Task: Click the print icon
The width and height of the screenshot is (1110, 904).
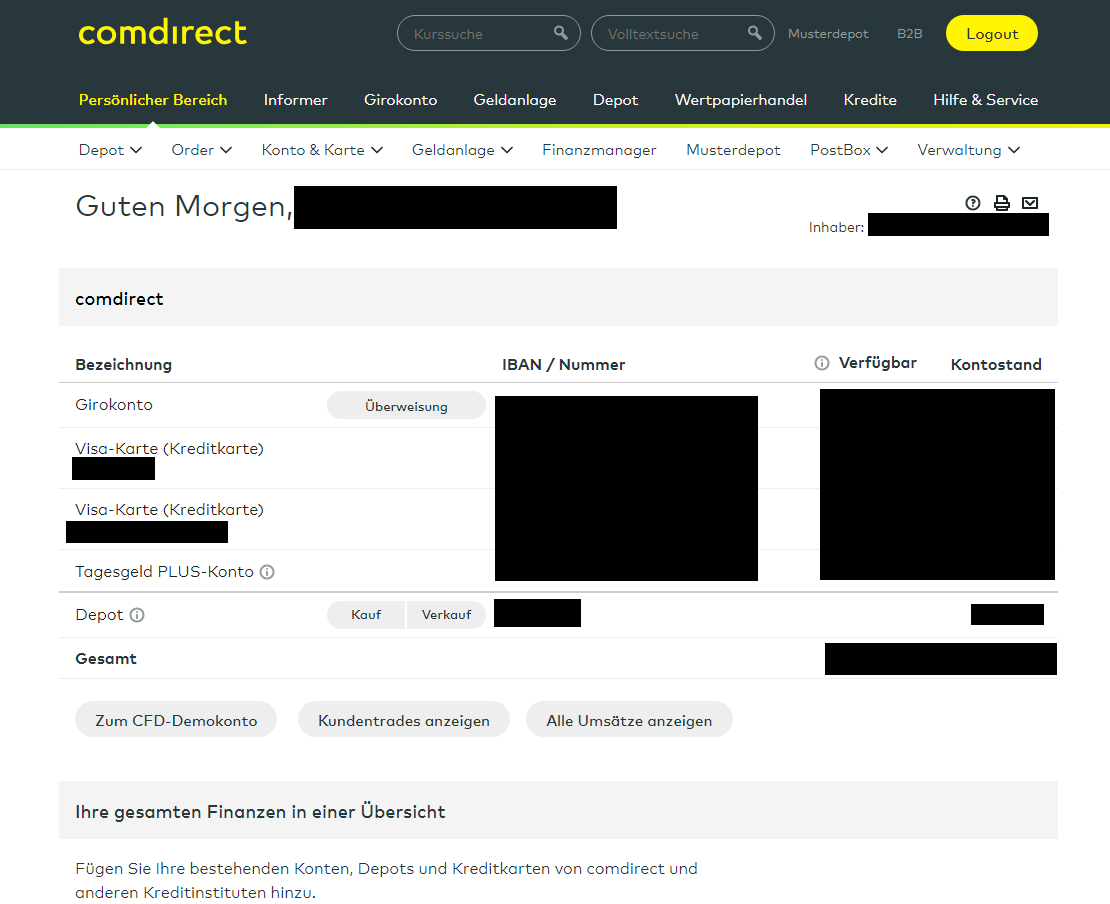Action: (1002, 203)
